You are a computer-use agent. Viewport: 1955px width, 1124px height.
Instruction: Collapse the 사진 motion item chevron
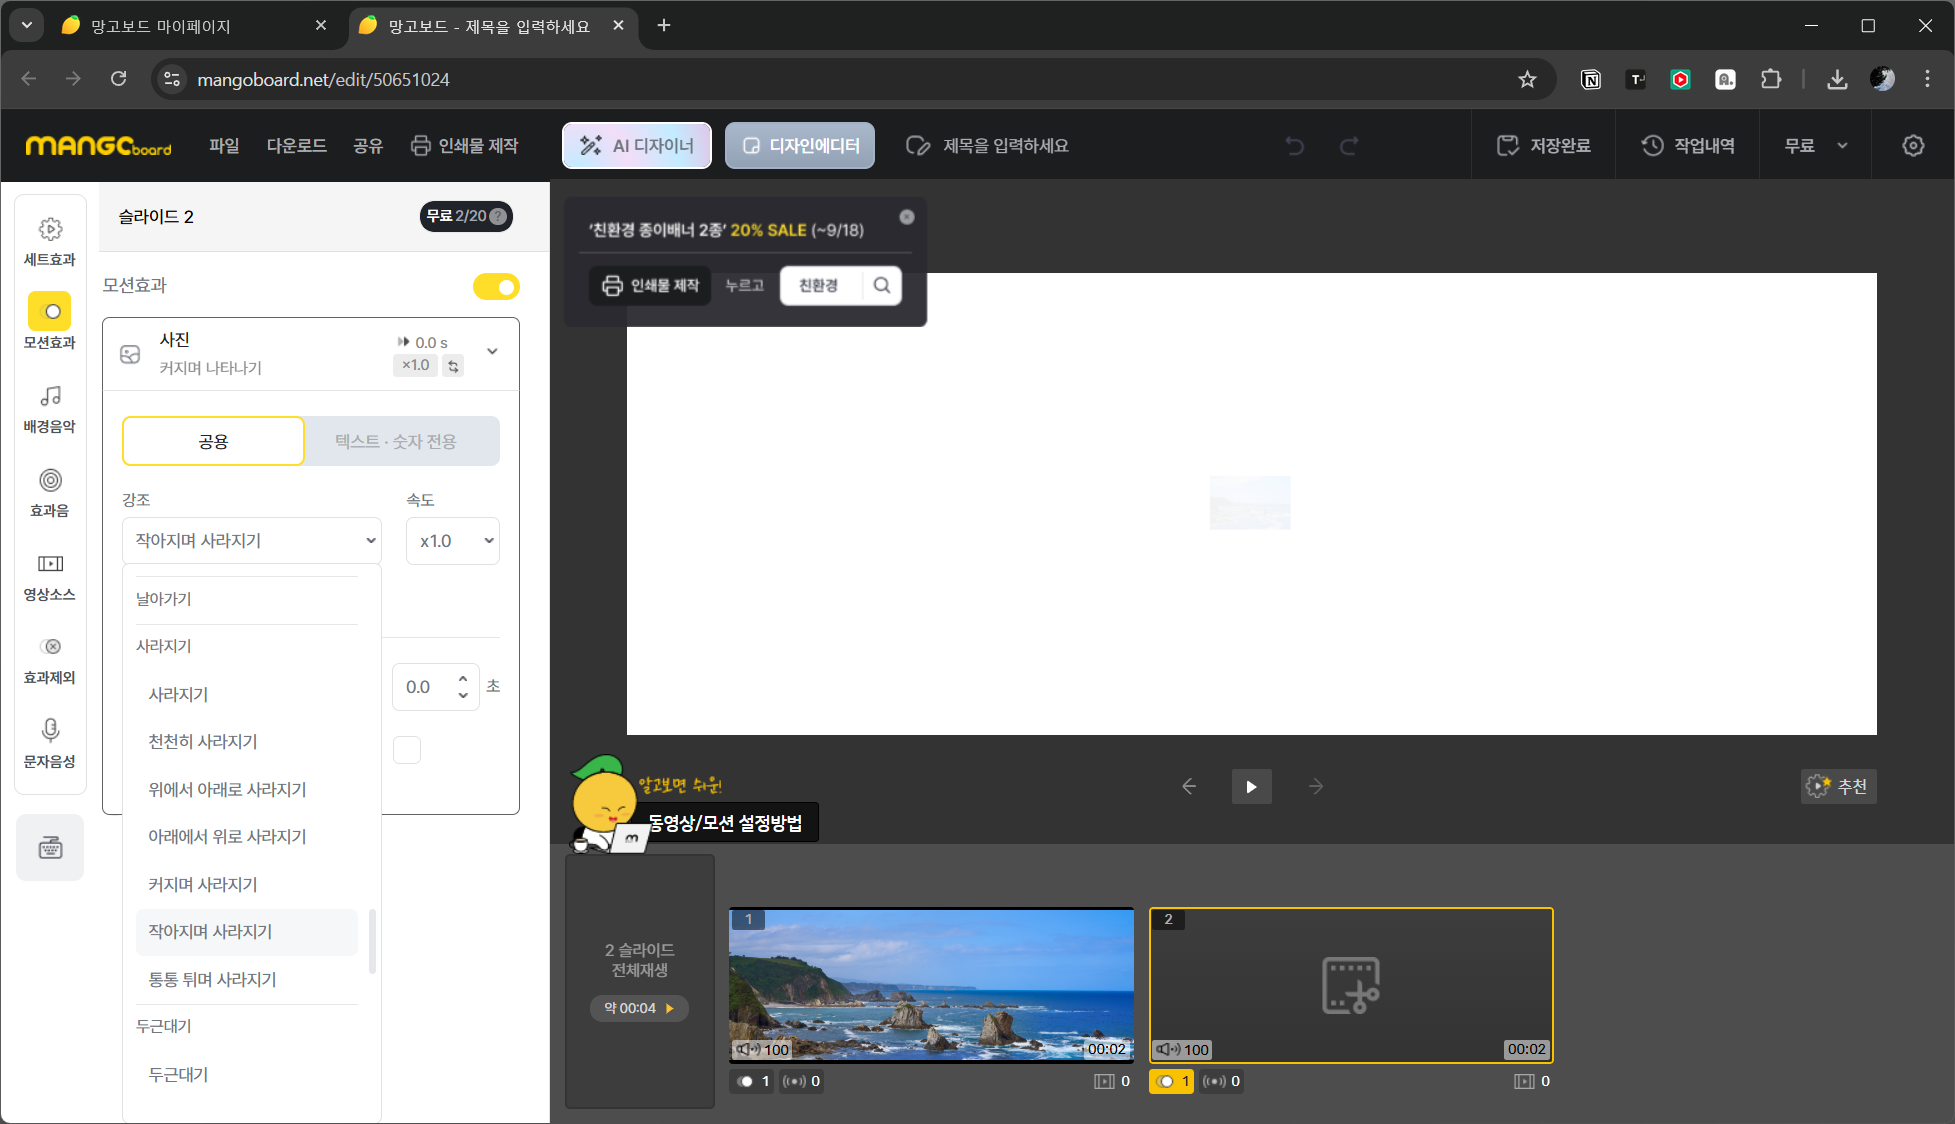click(492, 351)
